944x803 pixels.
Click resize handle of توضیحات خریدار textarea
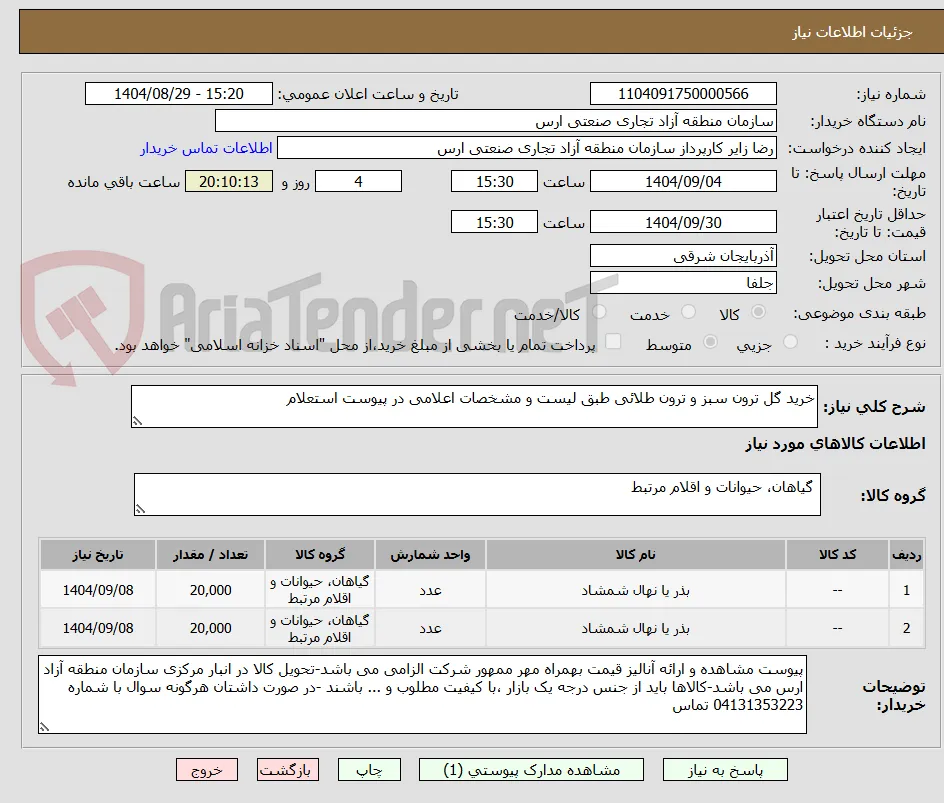[44, 727]
